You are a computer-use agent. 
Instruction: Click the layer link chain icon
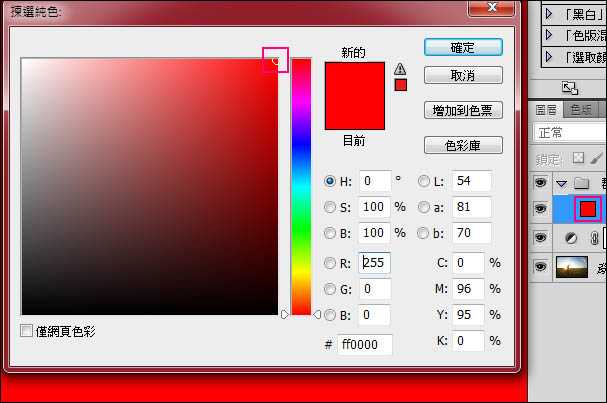click(x=594, y=238)
